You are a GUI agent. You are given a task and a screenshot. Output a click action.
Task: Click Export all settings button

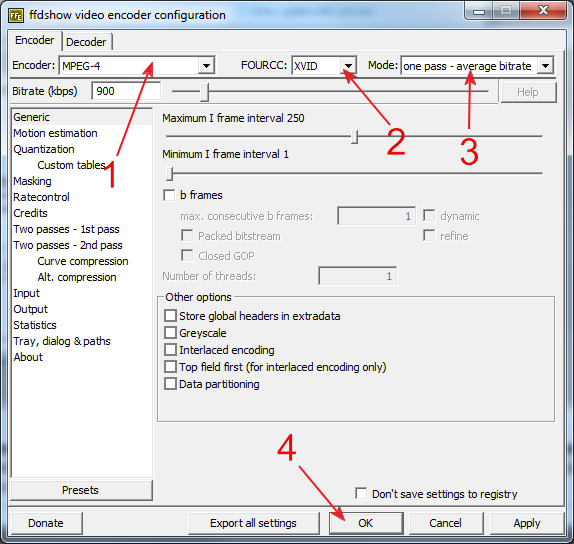coord(254,523)
